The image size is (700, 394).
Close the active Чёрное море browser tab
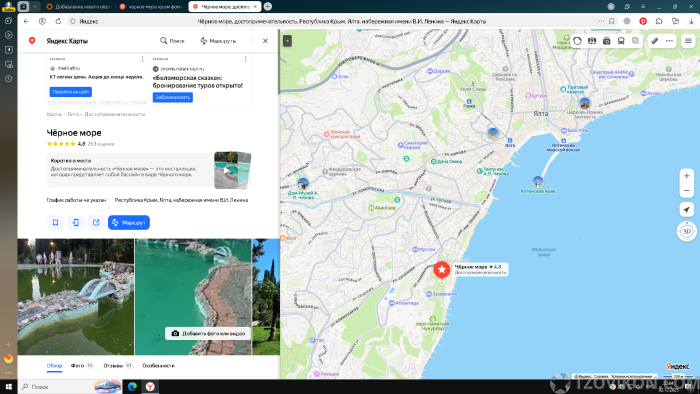click(255, 7)
